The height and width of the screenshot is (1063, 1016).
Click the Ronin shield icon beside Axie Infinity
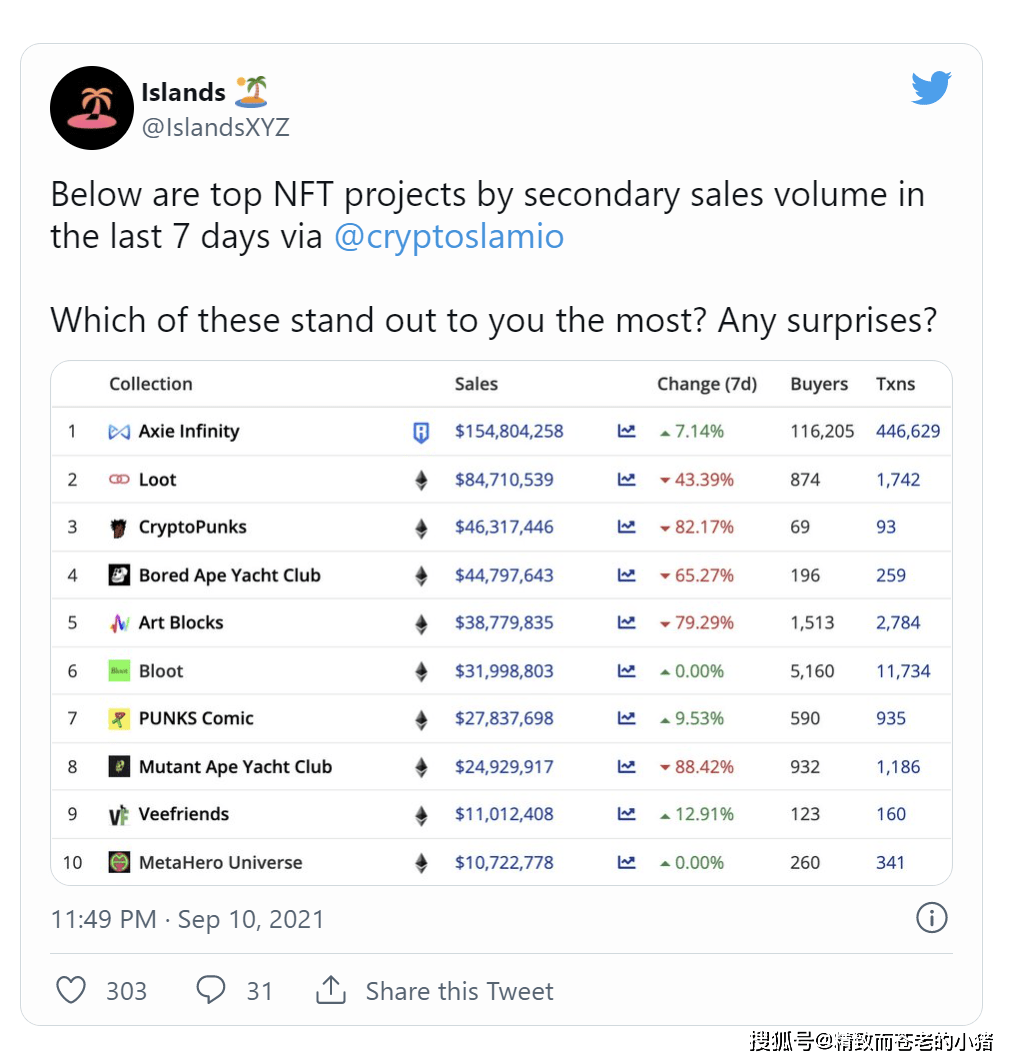(x=421, y=432)
